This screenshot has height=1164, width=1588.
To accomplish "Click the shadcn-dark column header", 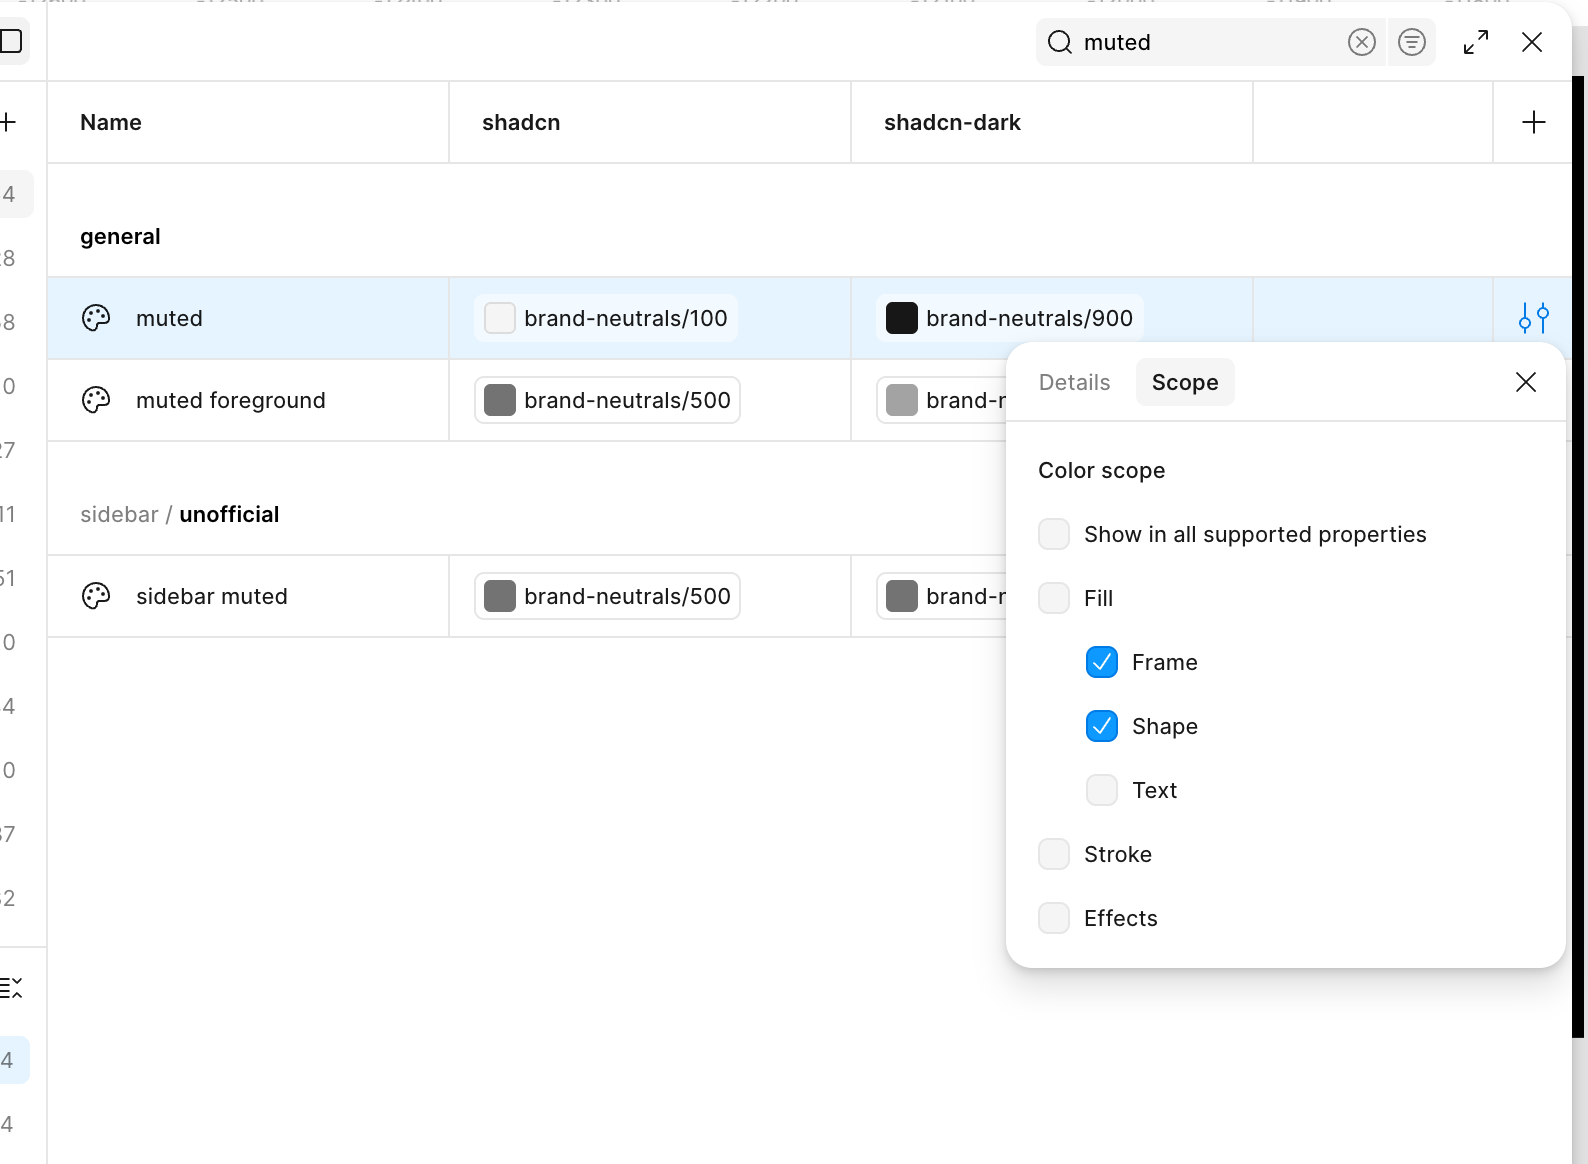I will pos(952,122).
